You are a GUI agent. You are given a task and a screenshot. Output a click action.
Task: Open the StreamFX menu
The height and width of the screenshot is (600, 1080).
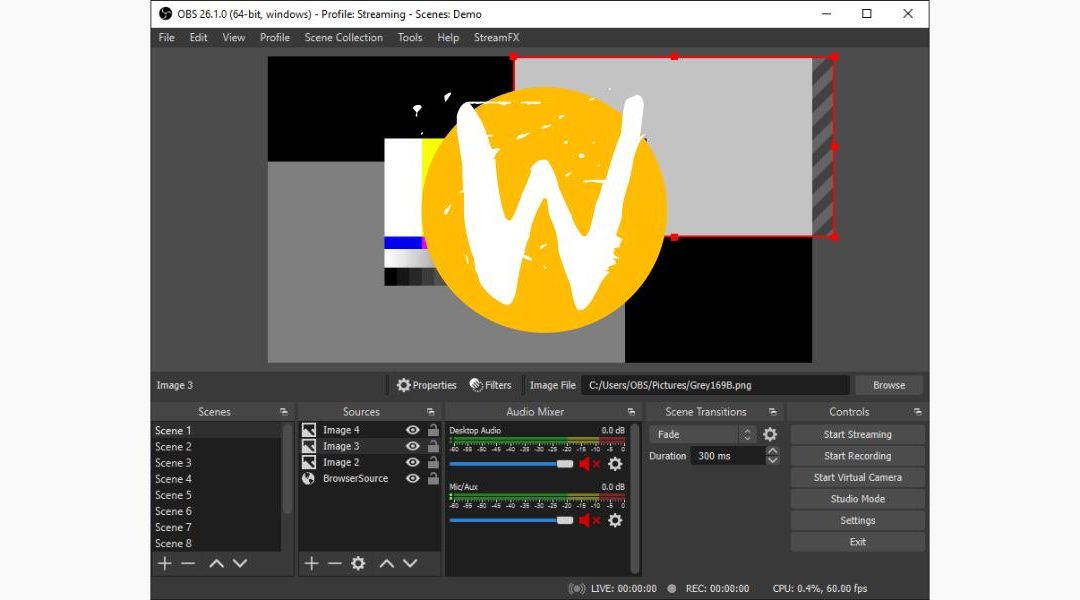point(496,38)
